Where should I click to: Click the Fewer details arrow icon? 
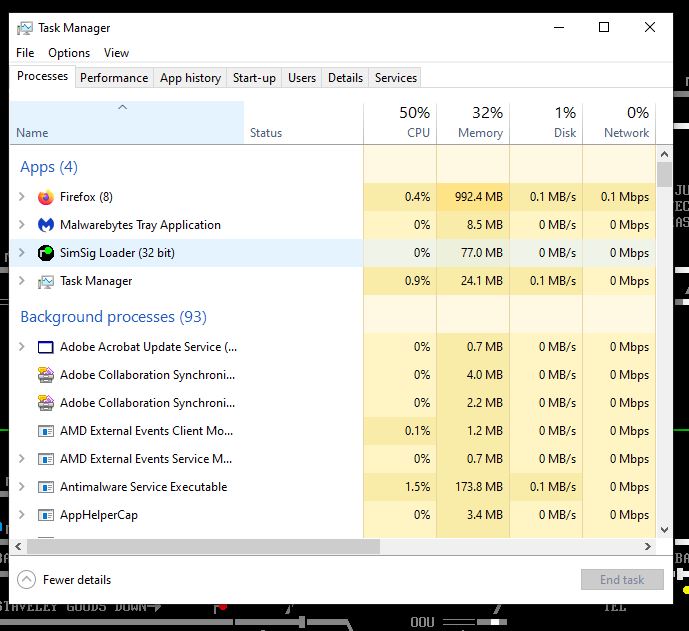26,580
